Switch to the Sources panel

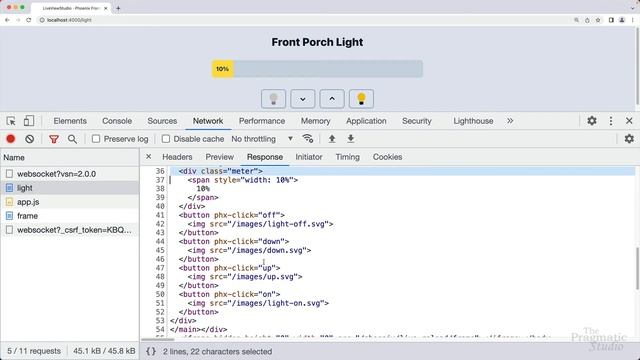tap(162, 121)
